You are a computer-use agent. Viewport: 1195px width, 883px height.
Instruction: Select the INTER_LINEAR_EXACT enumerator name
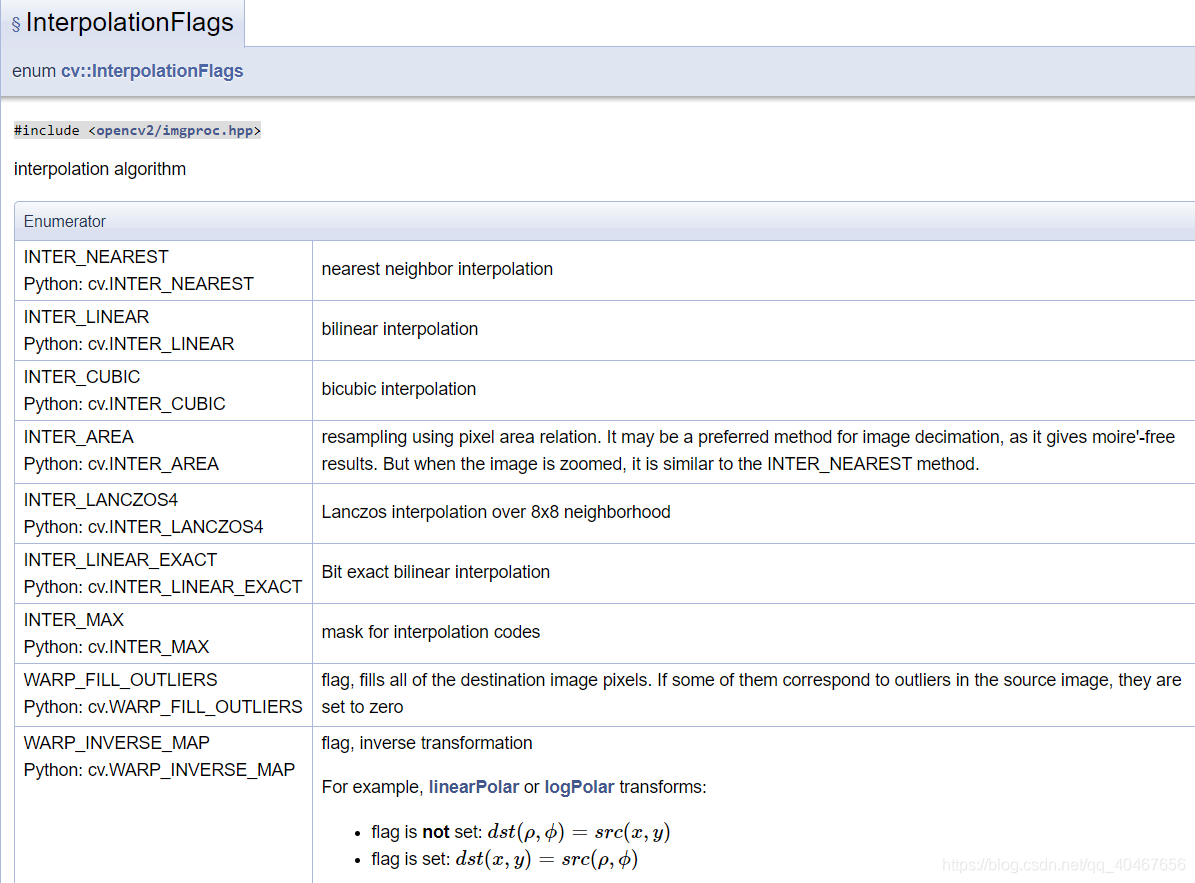tap(120, 560)
